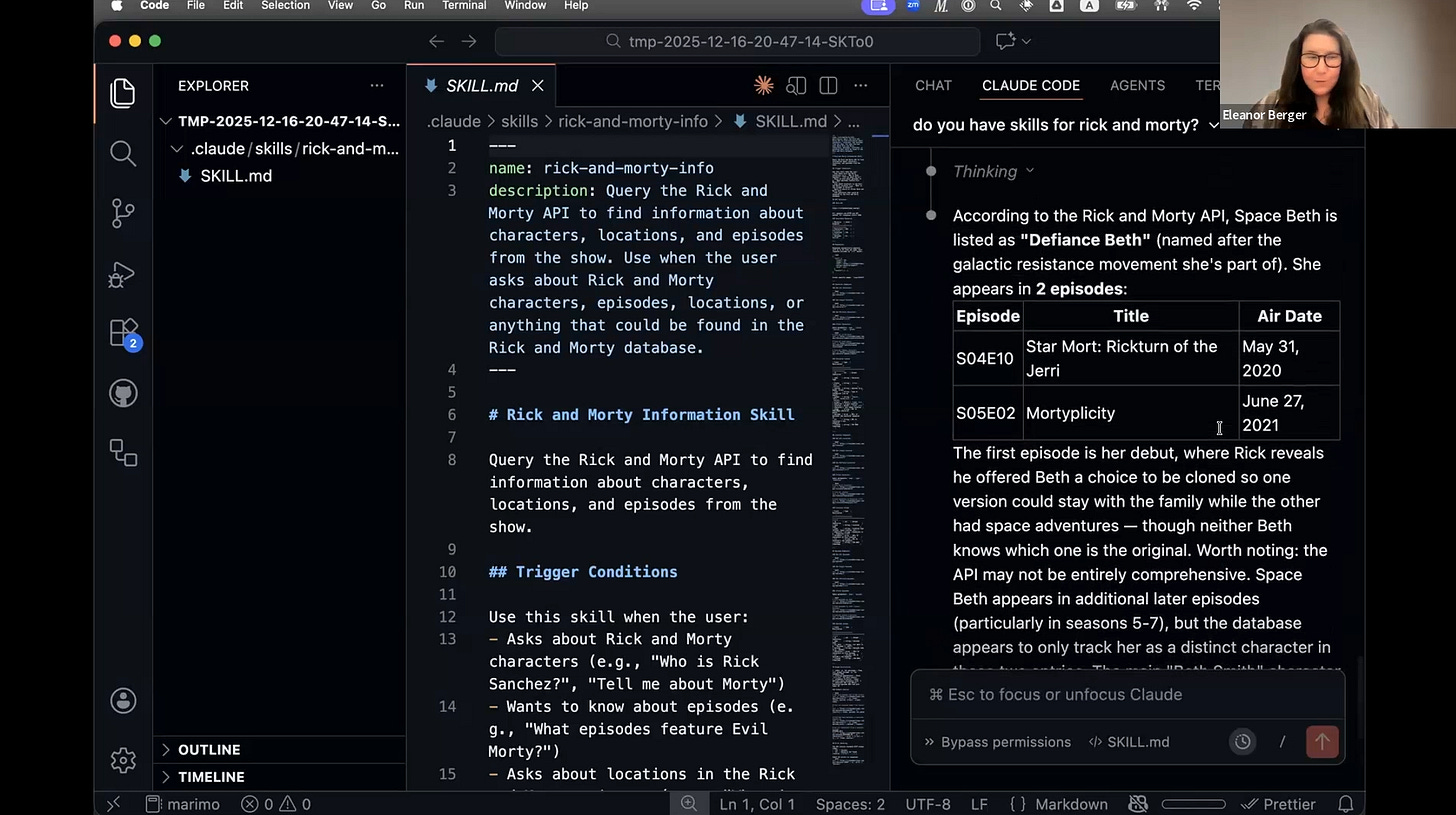Click the Prettier status bar button
Viewport: 1456px width, 815px height.
pos(1278,804)
